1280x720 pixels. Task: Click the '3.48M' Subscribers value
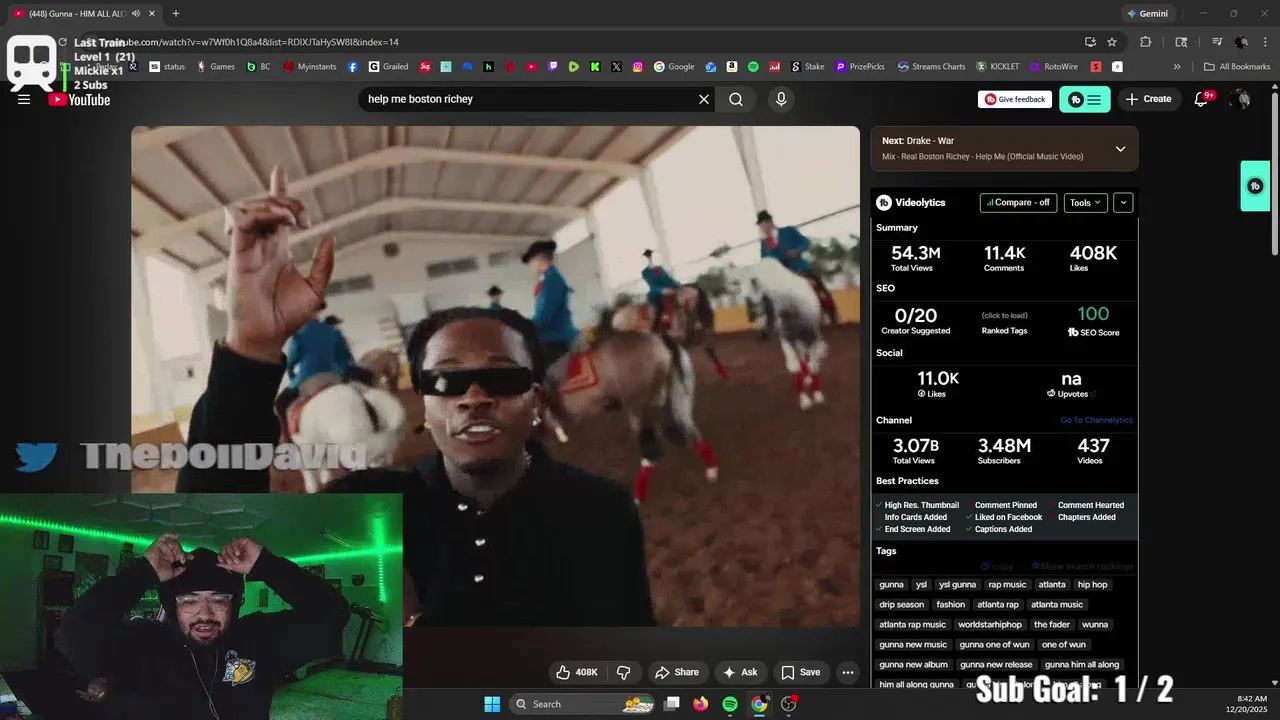click(x=1004, y=445)
